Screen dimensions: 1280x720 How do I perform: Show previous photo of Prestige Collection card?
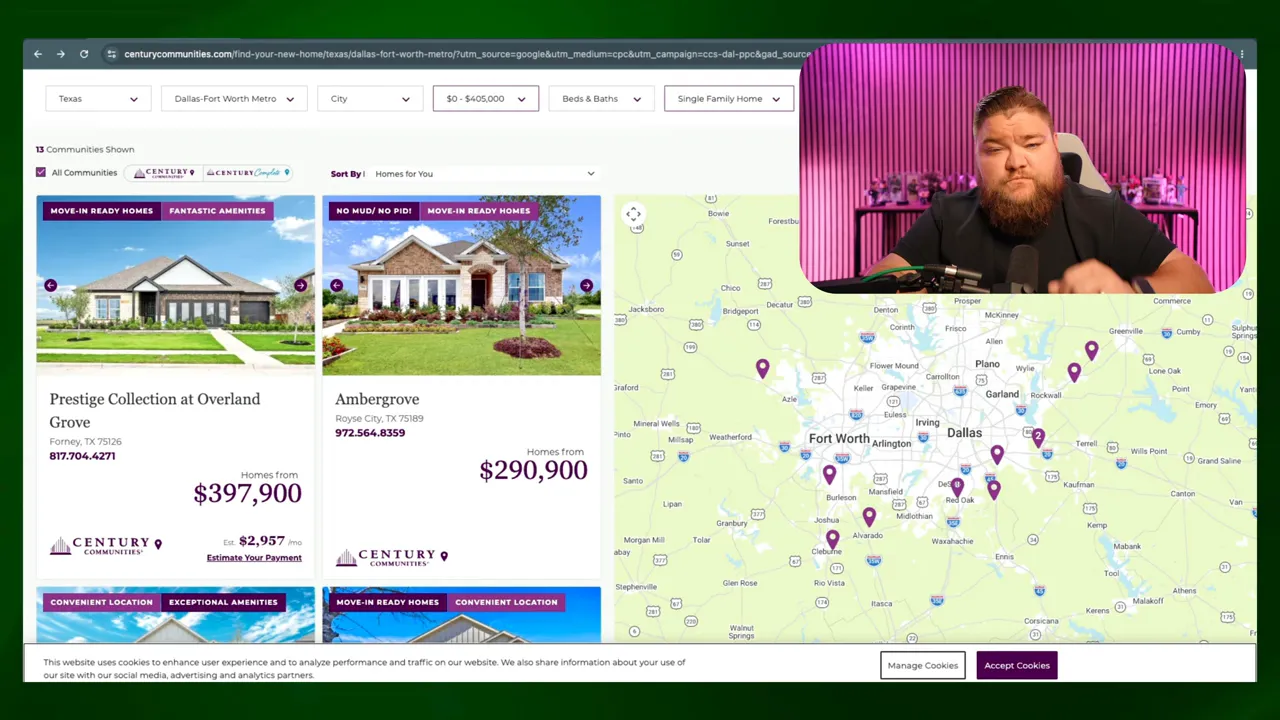click(50, 286)
